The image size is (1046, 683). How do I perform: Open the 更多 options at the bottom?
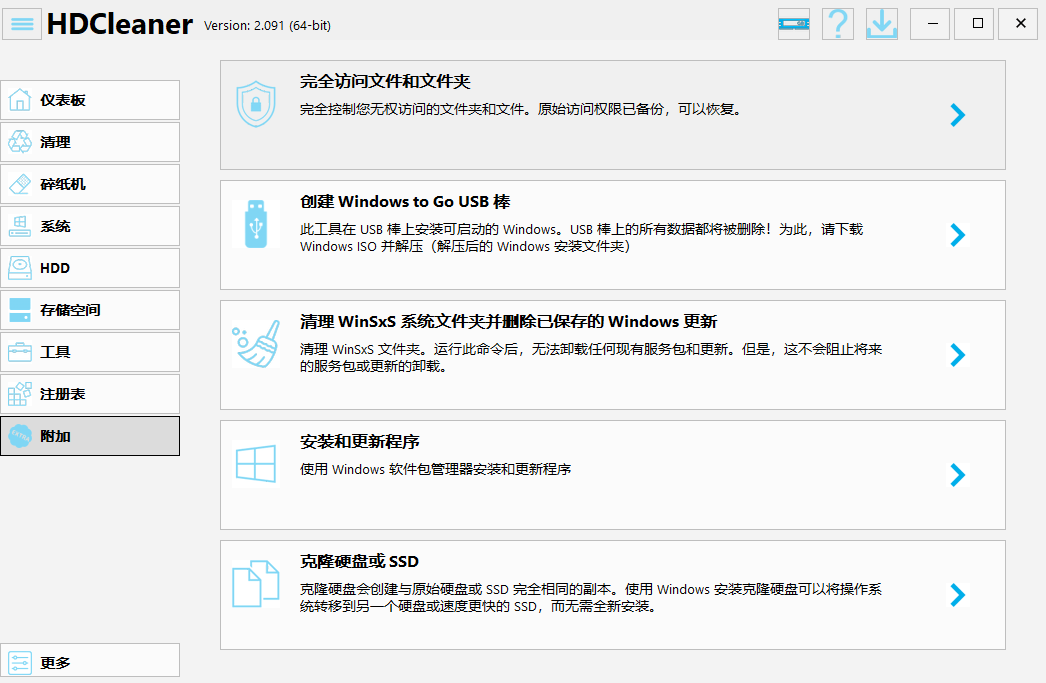pos(90,660)
